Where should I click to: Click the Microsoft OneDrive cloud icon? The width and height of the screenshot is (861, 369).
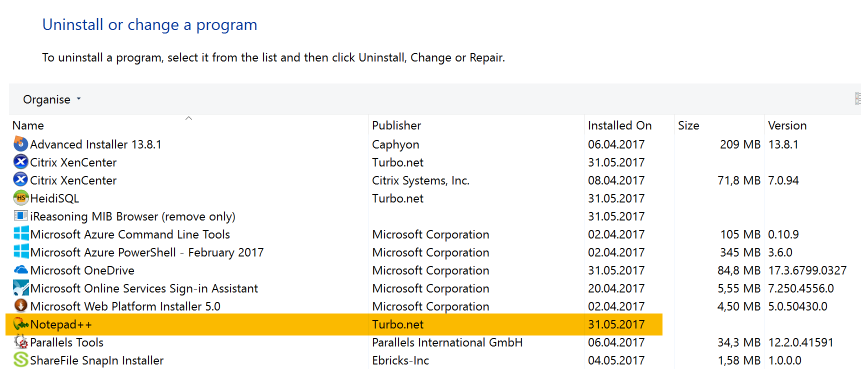point(20,270)
